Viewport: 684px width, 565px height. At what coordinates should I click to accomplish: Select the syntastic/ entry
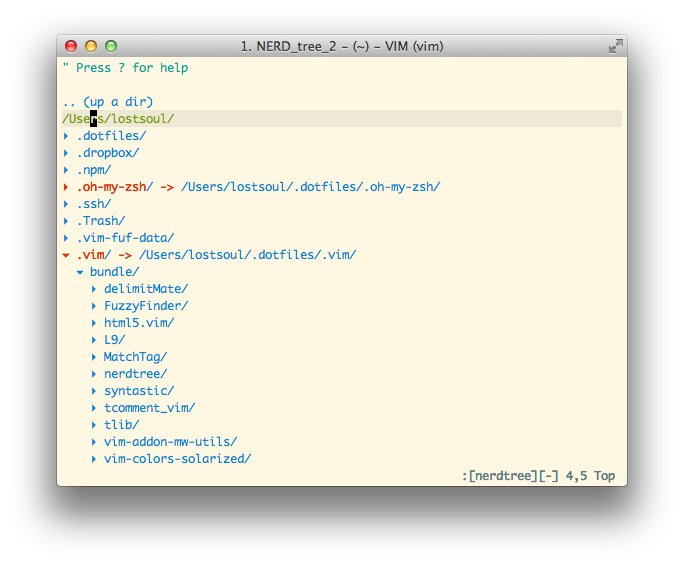[139, 391]
